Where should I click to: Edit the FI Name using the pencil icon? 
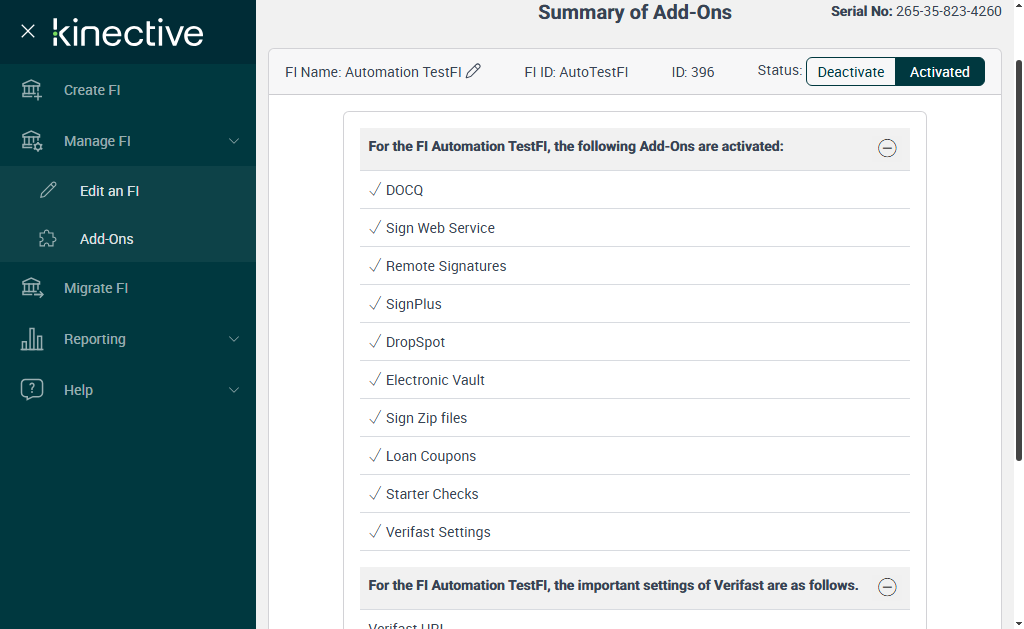[x=474, y=71]
